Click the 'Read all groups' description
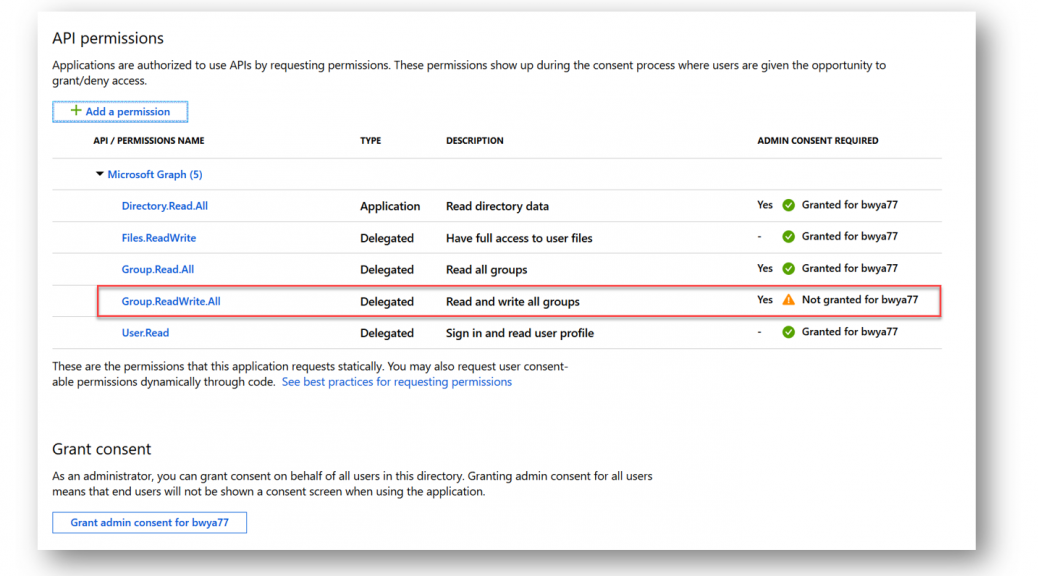The height and width of the screenshot is (576, 1038). tap(487, 269)
